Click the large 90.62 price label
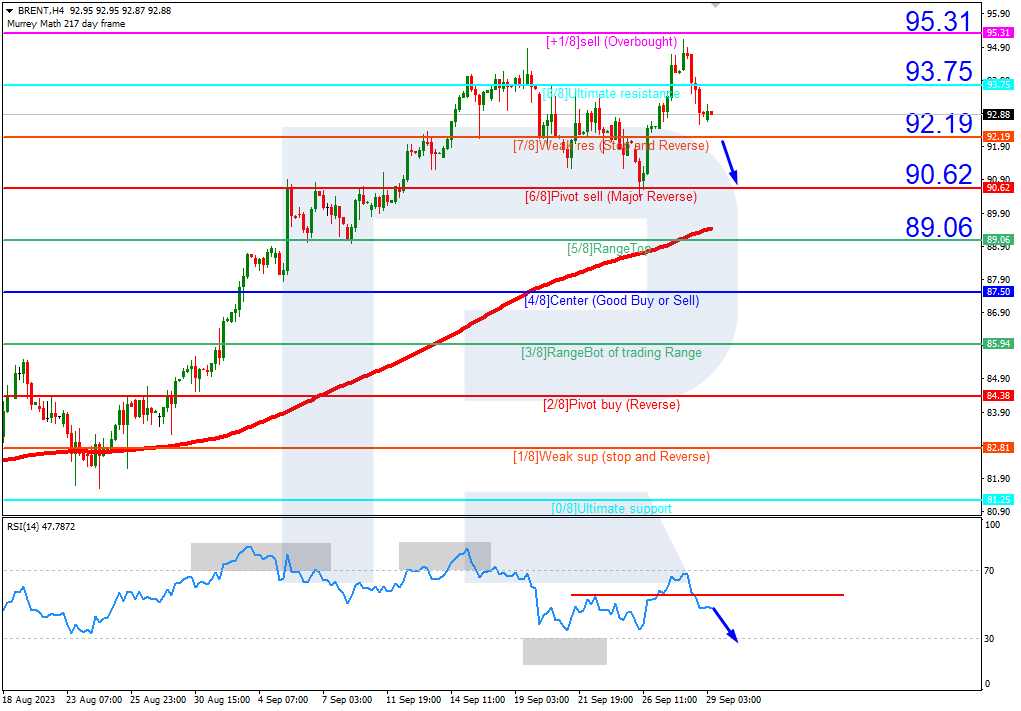 pos(938,174)
